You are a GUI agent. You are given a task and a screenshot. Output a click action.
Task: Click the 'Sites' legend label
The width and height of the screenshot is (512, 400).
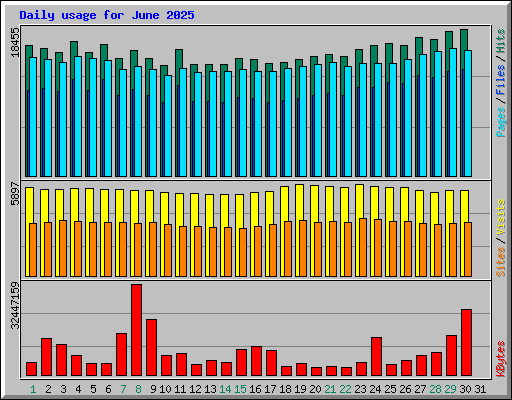pos(501,262)
